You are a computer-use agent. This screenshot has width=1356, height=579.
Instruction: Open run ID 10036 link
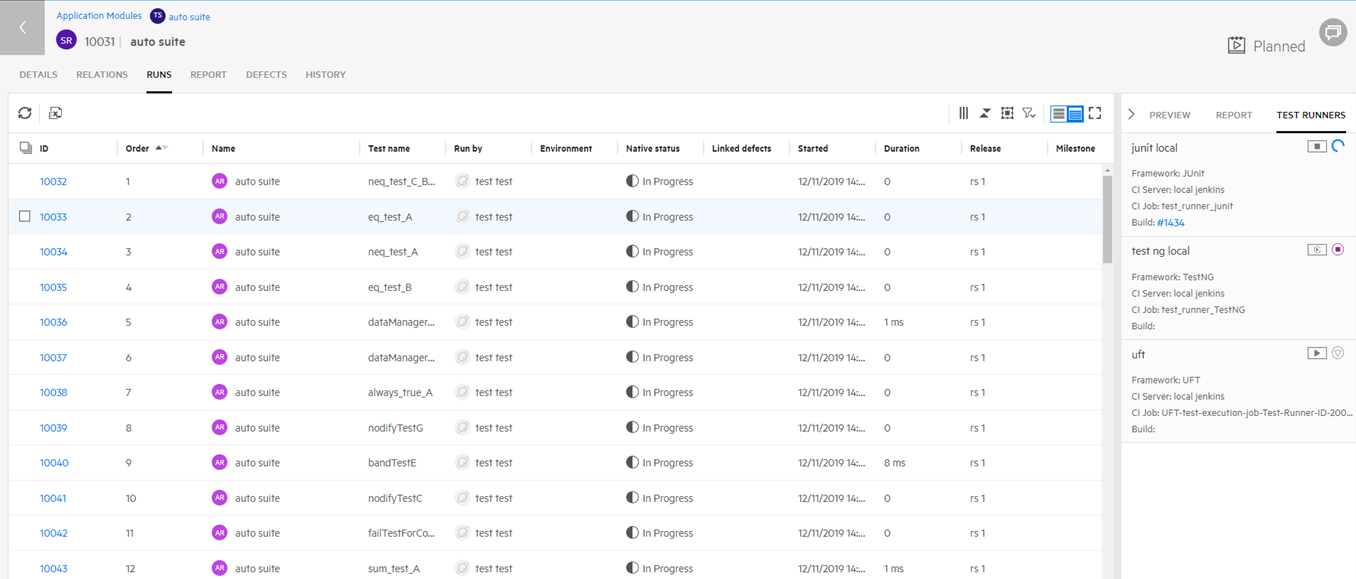53,322
